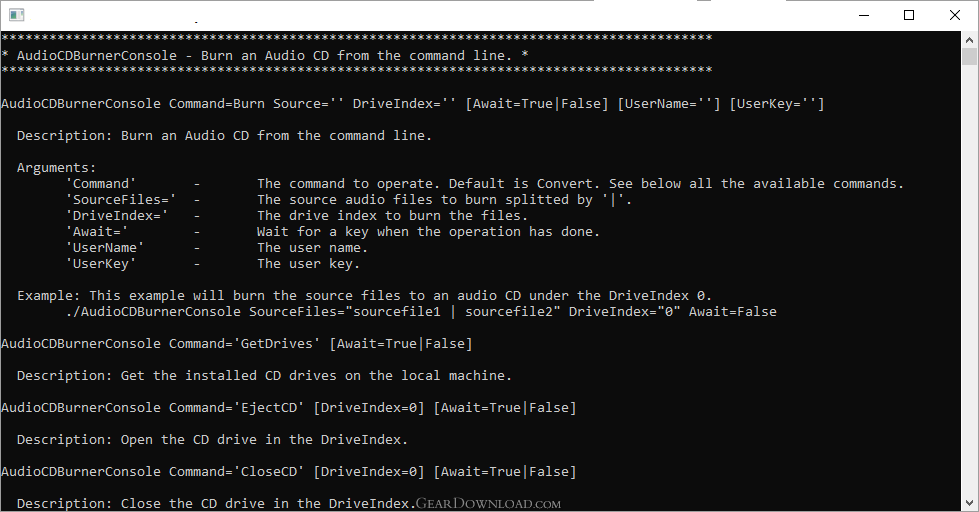The image size is (979, 512).
Task: Click the scrollbar up arrow
Action: 969,40
